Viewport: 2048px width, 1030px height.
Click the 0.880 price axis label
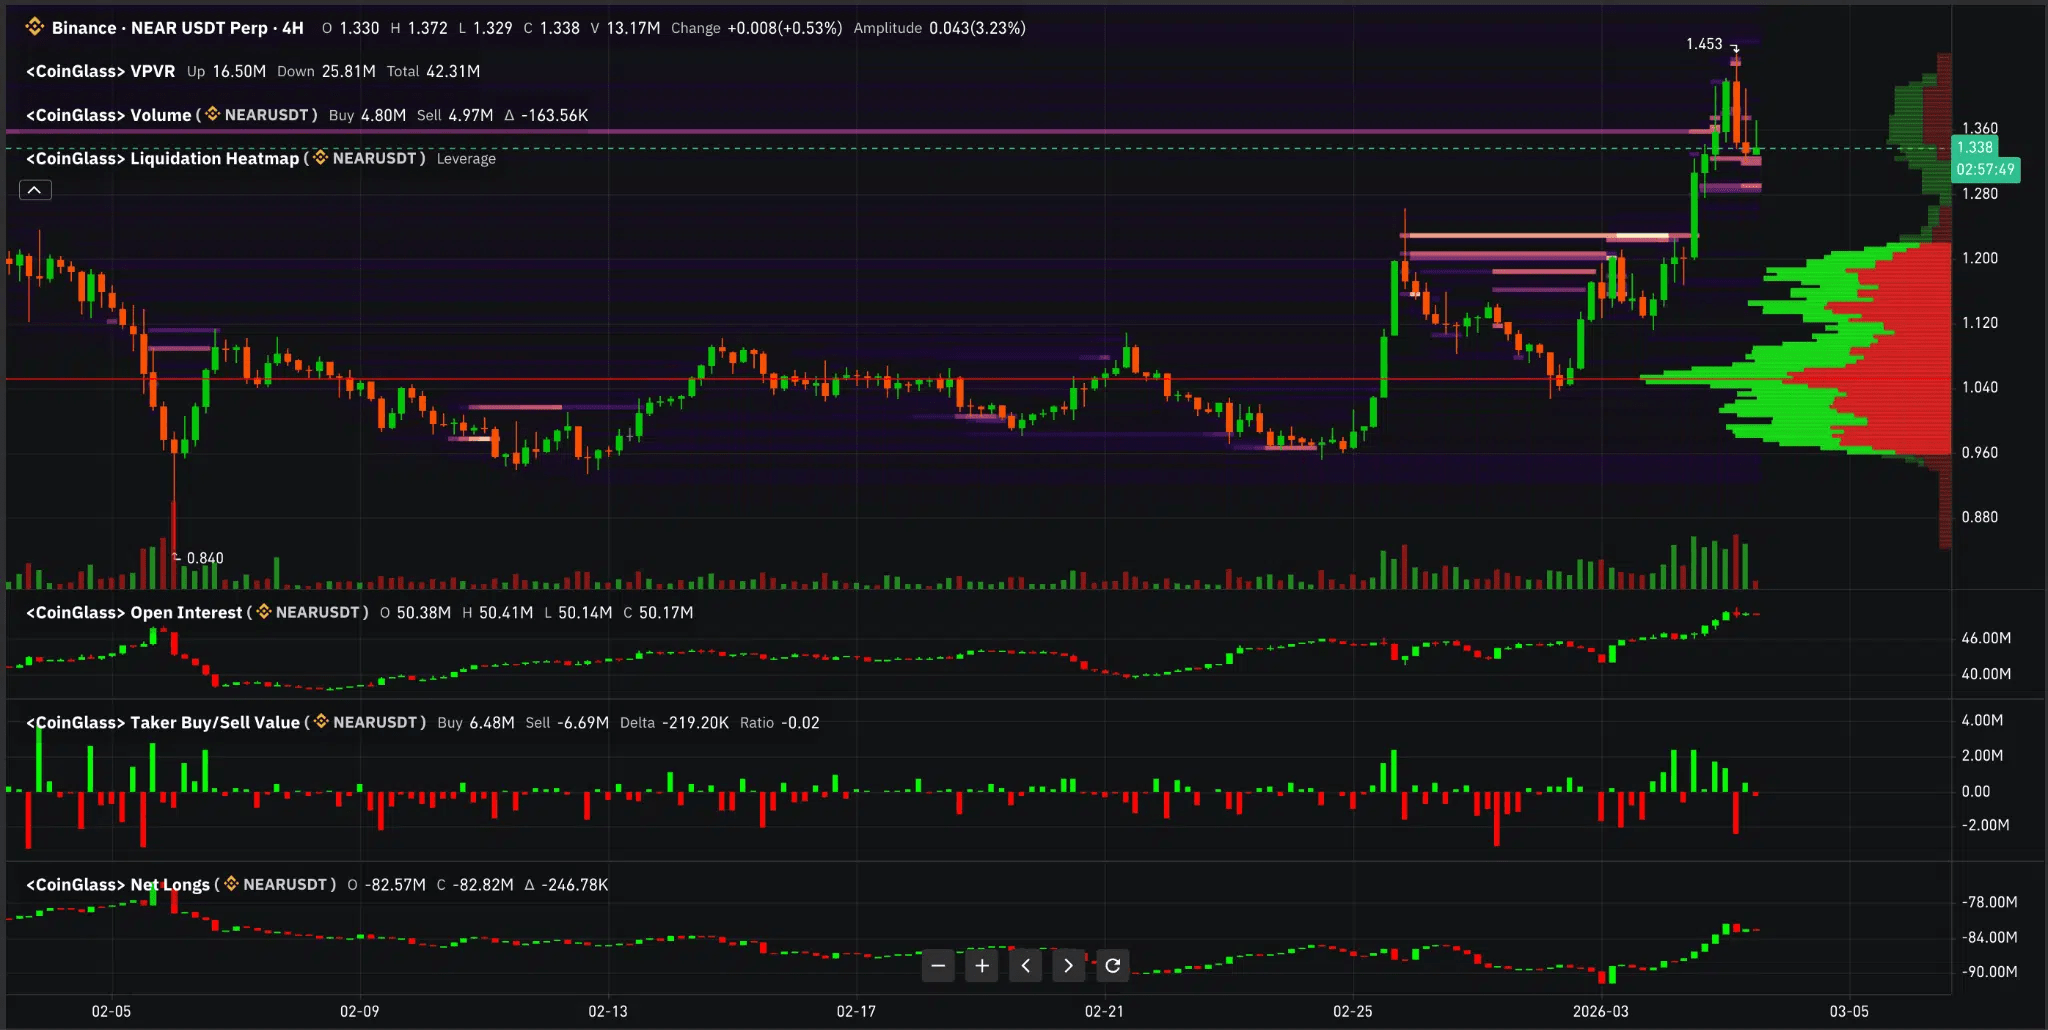pyautogui.click(x=1980, y=517)
